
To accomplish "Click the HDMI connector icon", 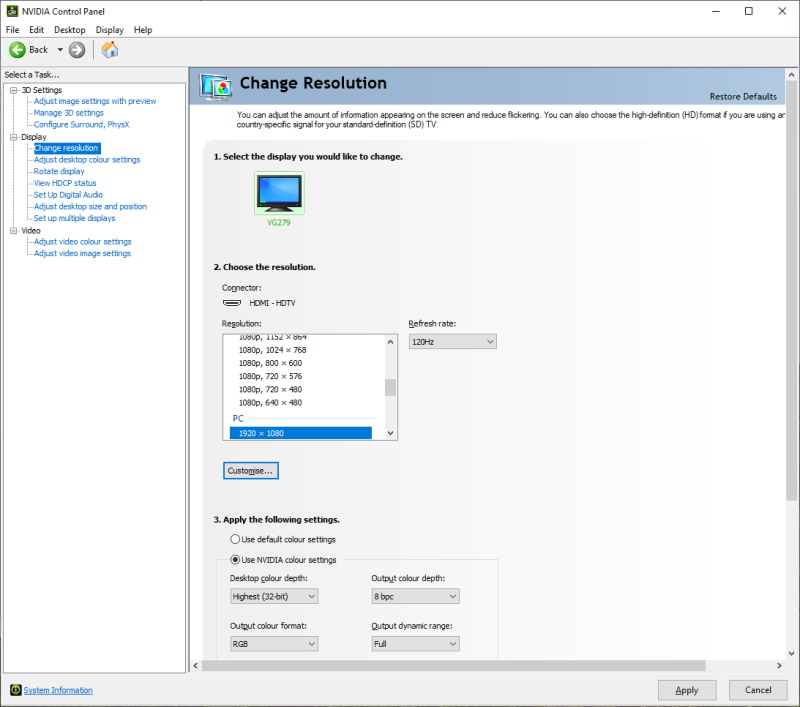I will (x=232, y=302).
